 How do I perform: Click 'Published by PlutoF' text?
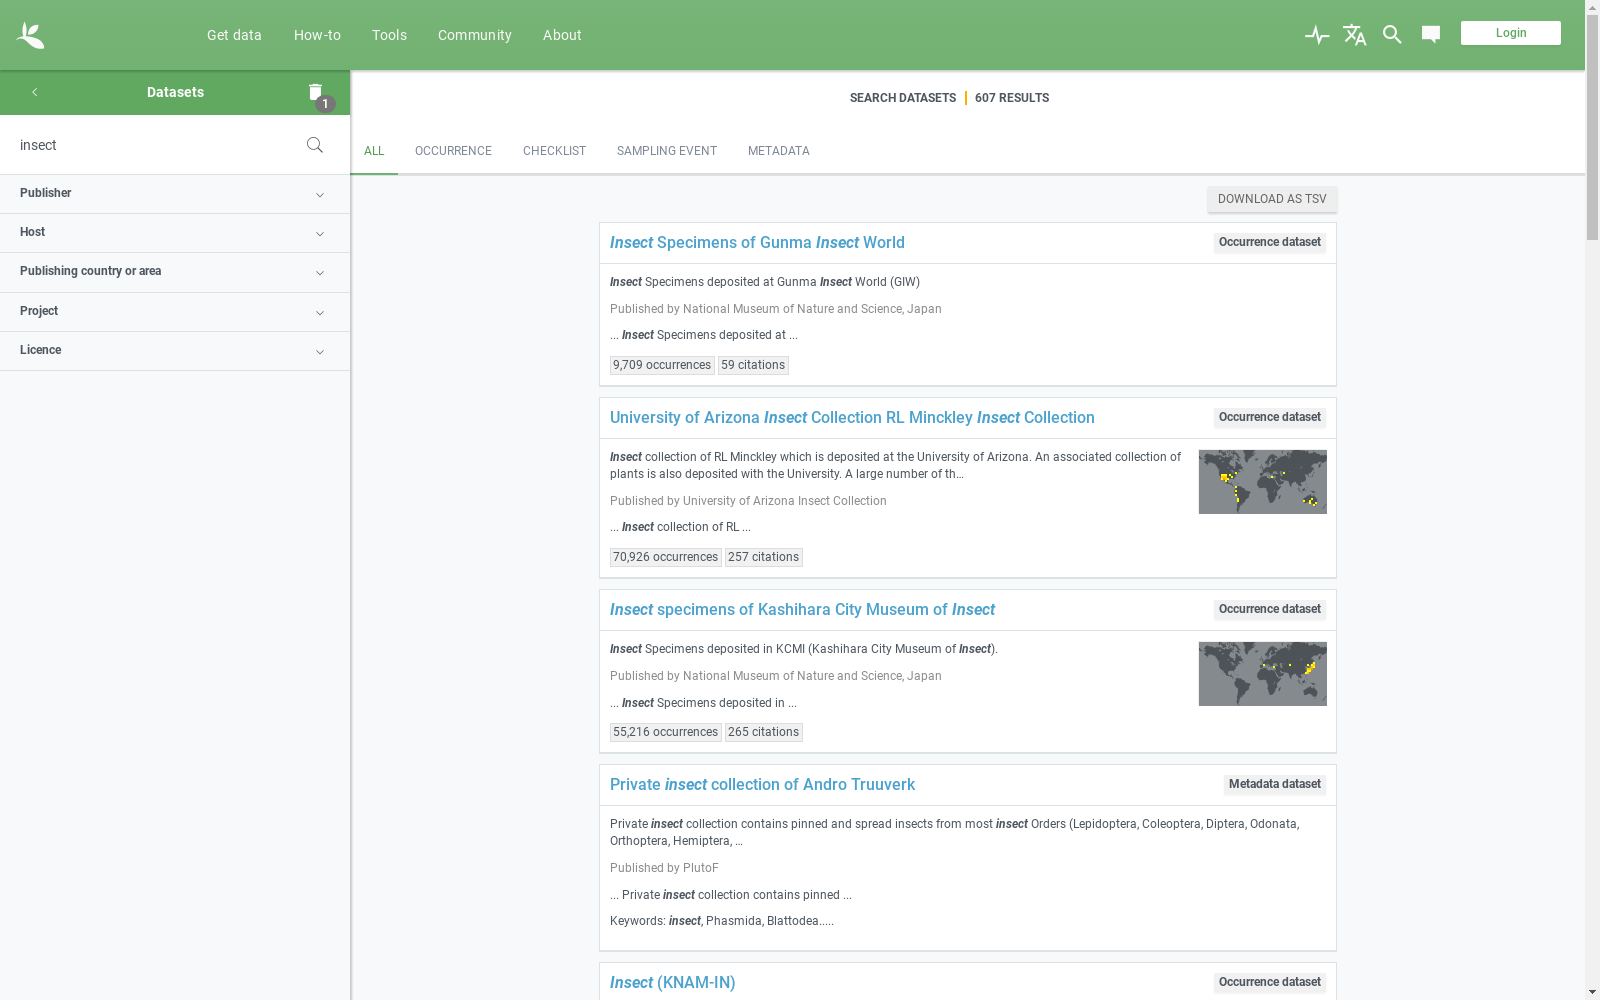coord(664,868)
